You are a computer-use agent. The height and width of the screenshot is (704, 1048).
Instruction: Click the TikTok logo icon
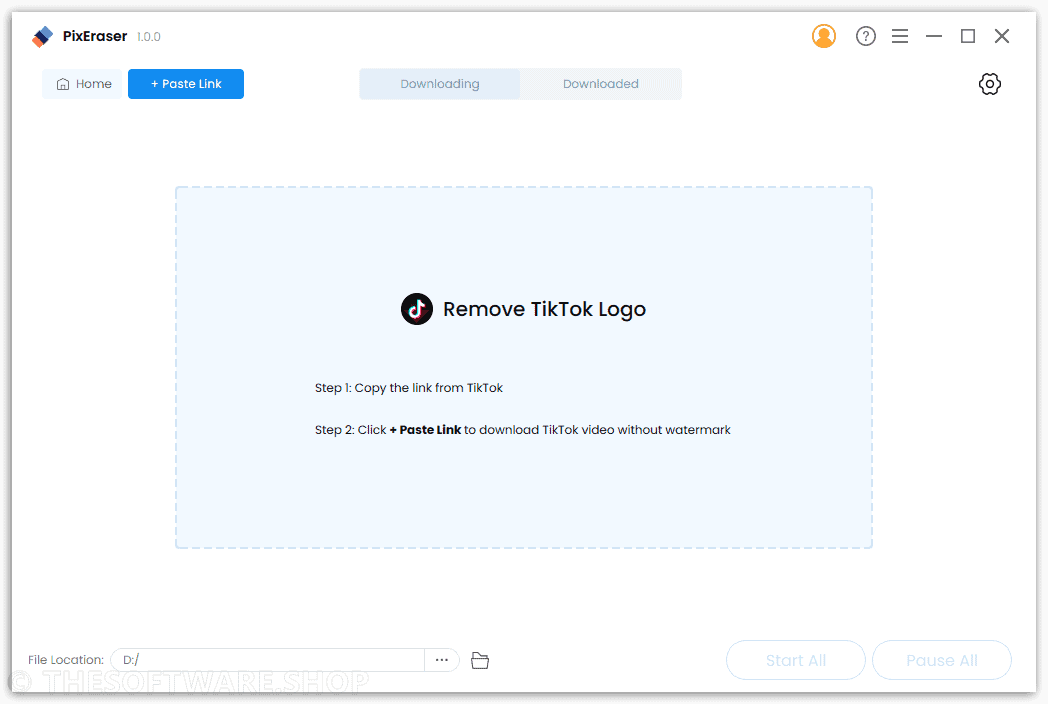(x=416, y=309)
